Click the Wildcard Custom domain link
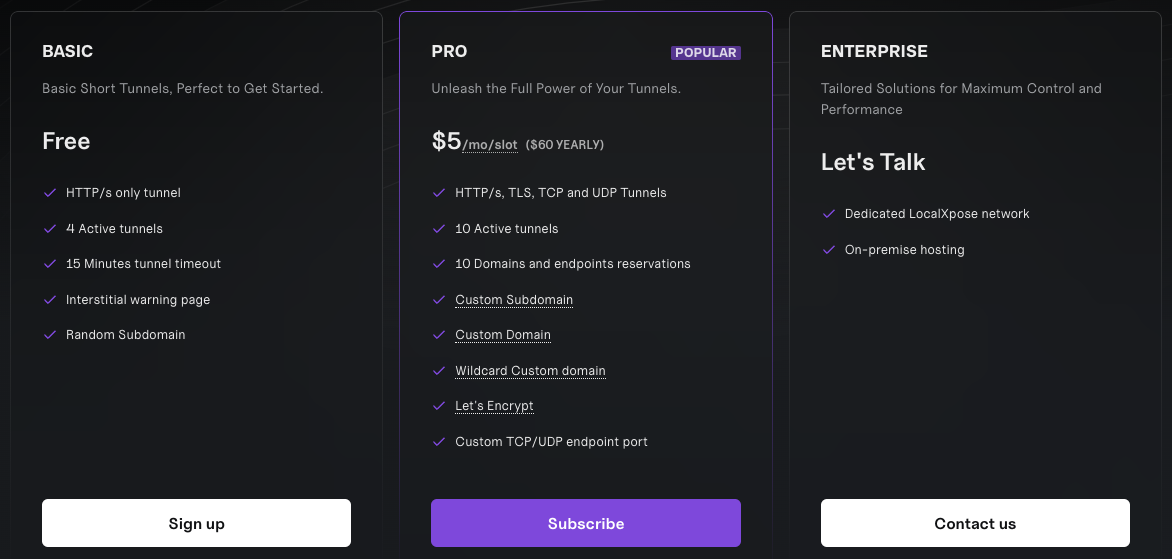This screenshot has width=1172, height=559. click(530, 371)
